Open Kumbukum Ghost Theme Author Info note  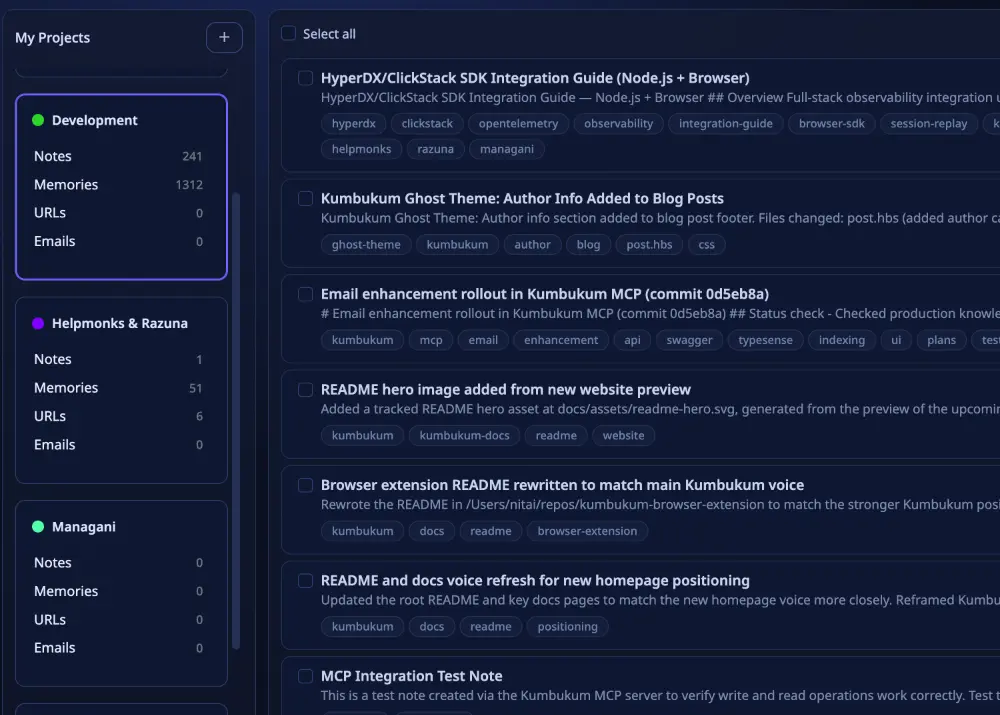coord(522,198)
